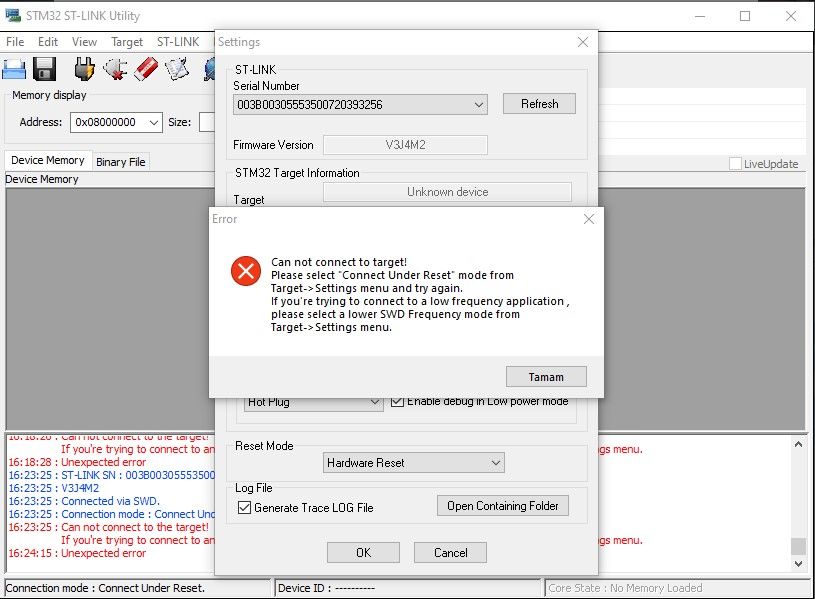The height and width of the screenshot is (599, 815).
Task: Toggle the LiveUpdate checkbox
Action: (x=735, y=164)
